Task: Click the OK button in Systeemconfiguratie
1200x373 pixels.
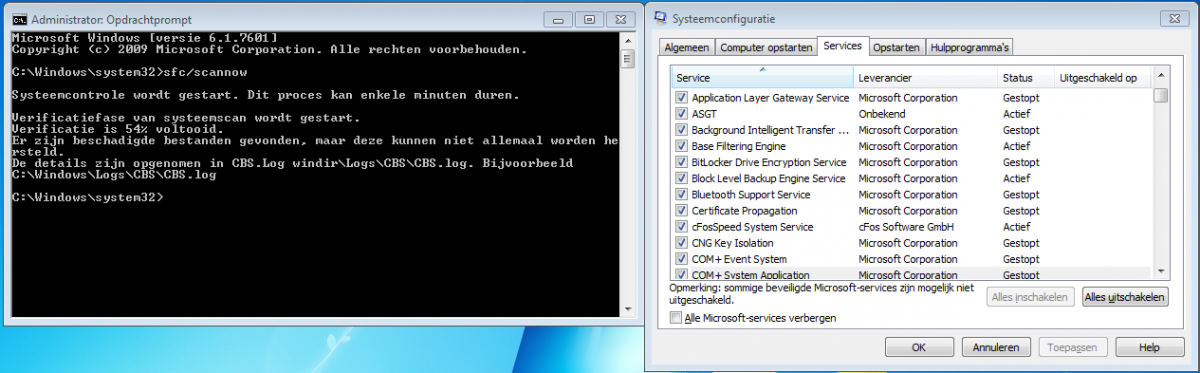Action: tap(919, 347)
